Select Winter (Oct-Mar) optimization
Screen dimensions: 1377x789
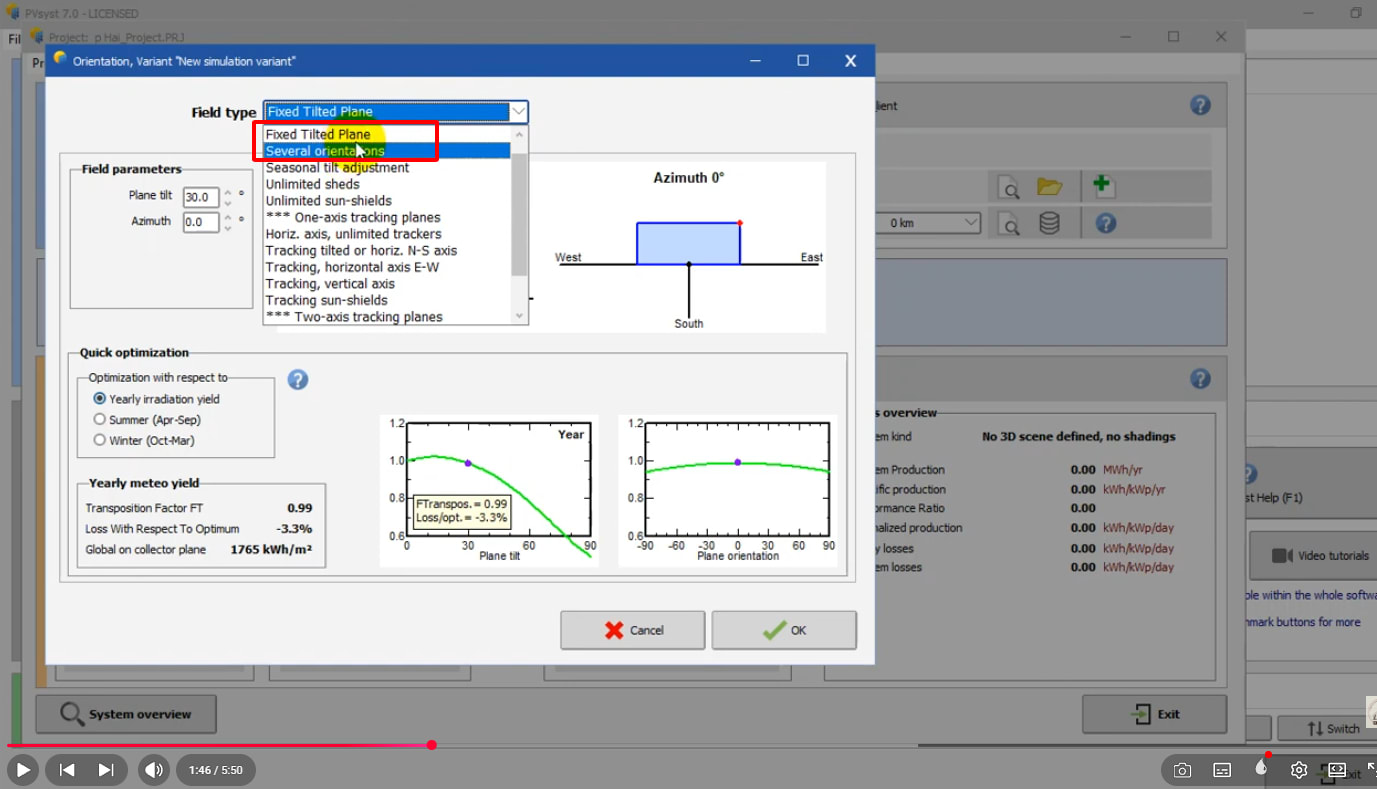click(x=100, y=440)
